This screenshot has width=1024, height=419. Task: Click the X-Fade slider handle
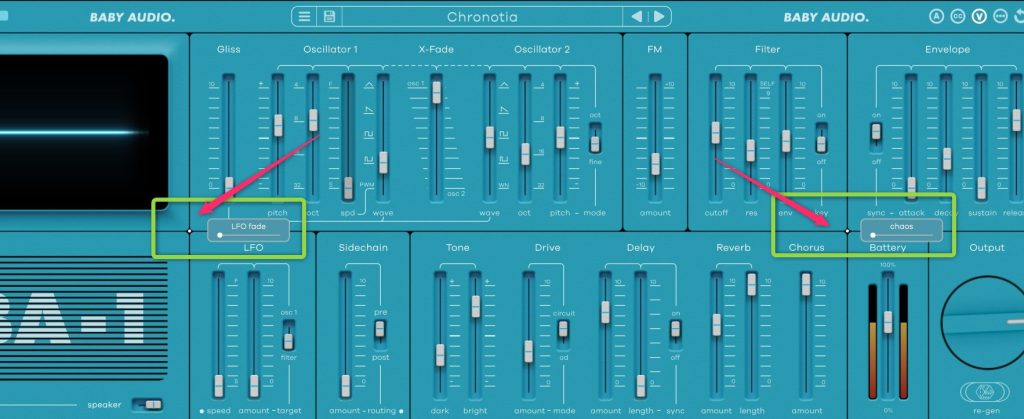pos(436,93)
